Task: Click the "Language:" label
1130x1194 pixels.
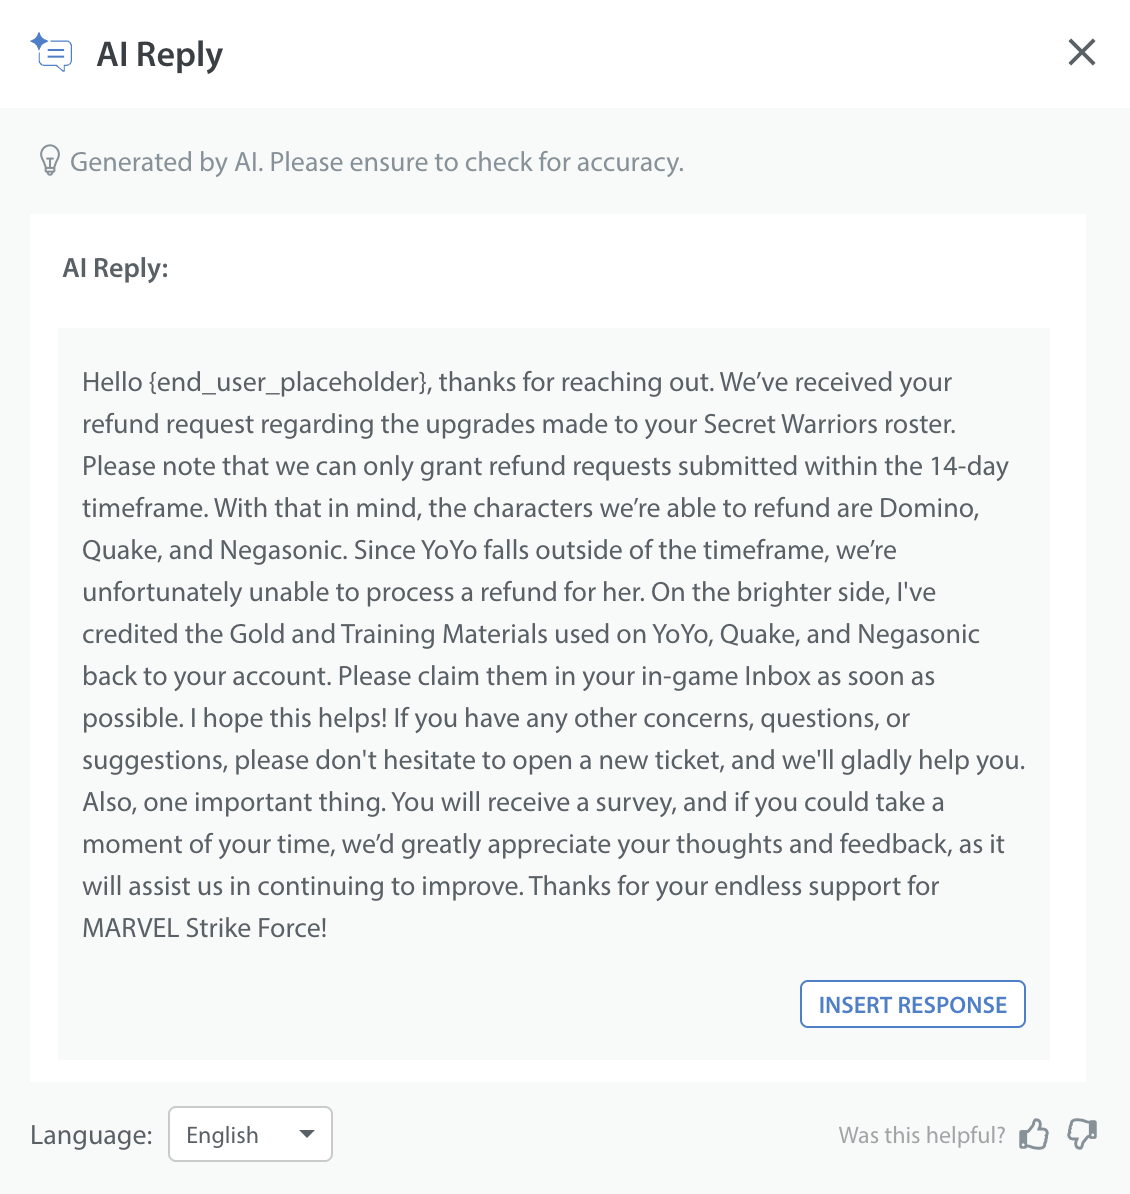Action: (x=91, y=1135)
